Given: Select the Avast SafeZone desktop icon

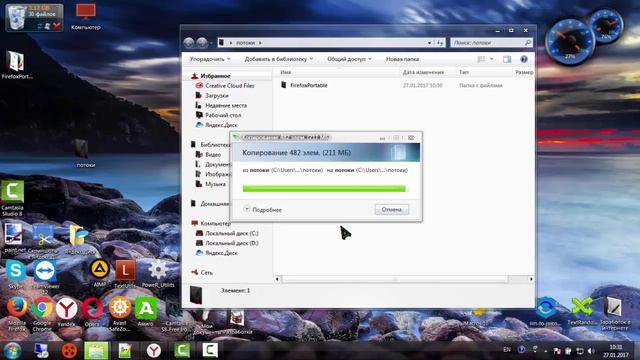Looking at the screenshot, I should pos(119,313).
